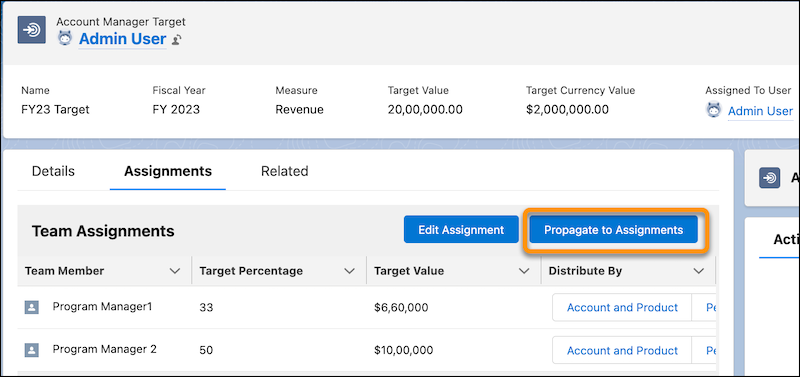
Task: Choose Account and Product for Program Manager 2
Action: 622,350
